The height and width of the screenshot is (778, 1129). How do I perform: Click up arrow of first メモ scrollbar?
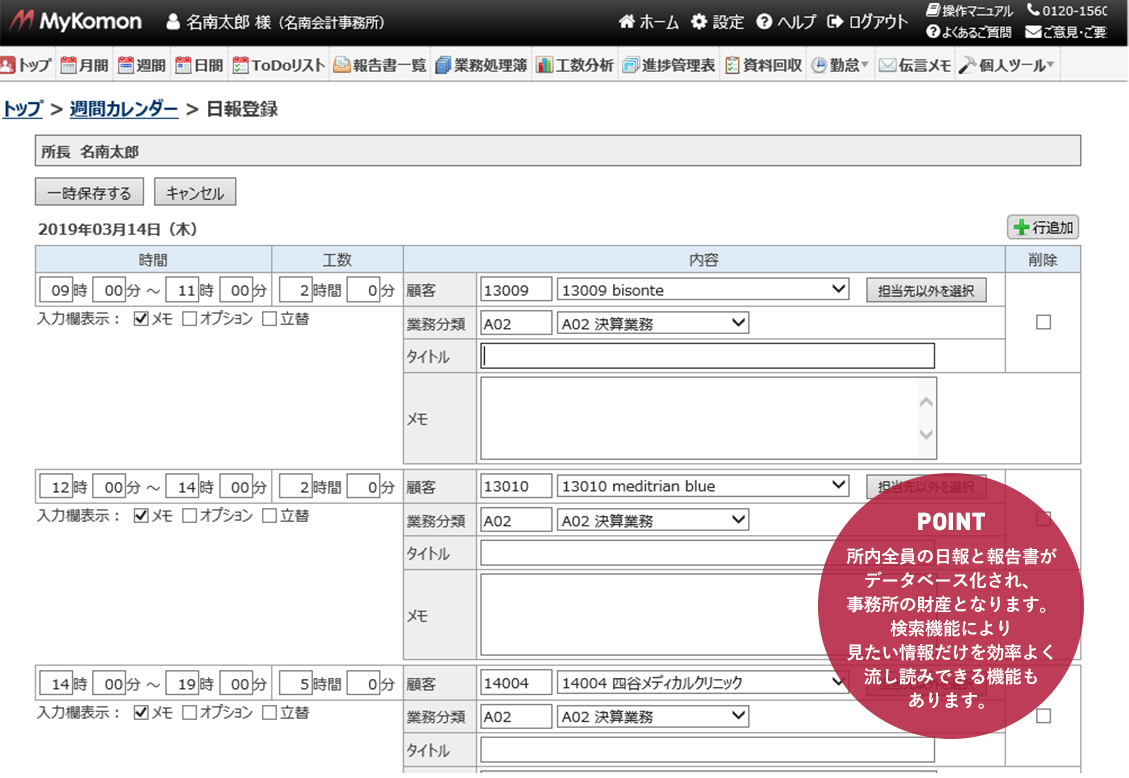point(927,402)
